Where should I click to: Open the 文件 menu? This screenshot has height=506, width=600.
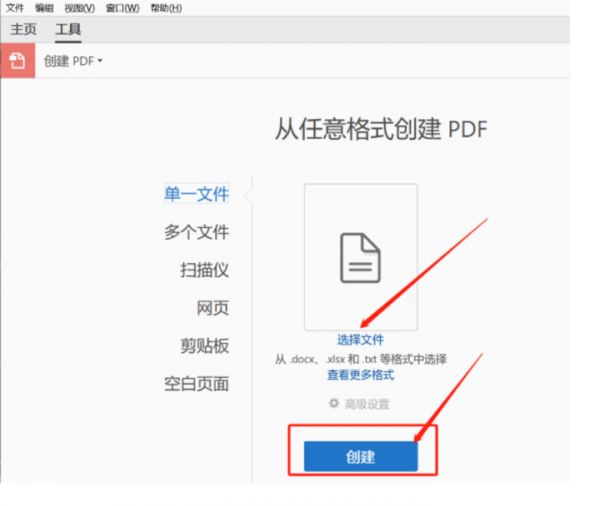[x=15, y=8]
